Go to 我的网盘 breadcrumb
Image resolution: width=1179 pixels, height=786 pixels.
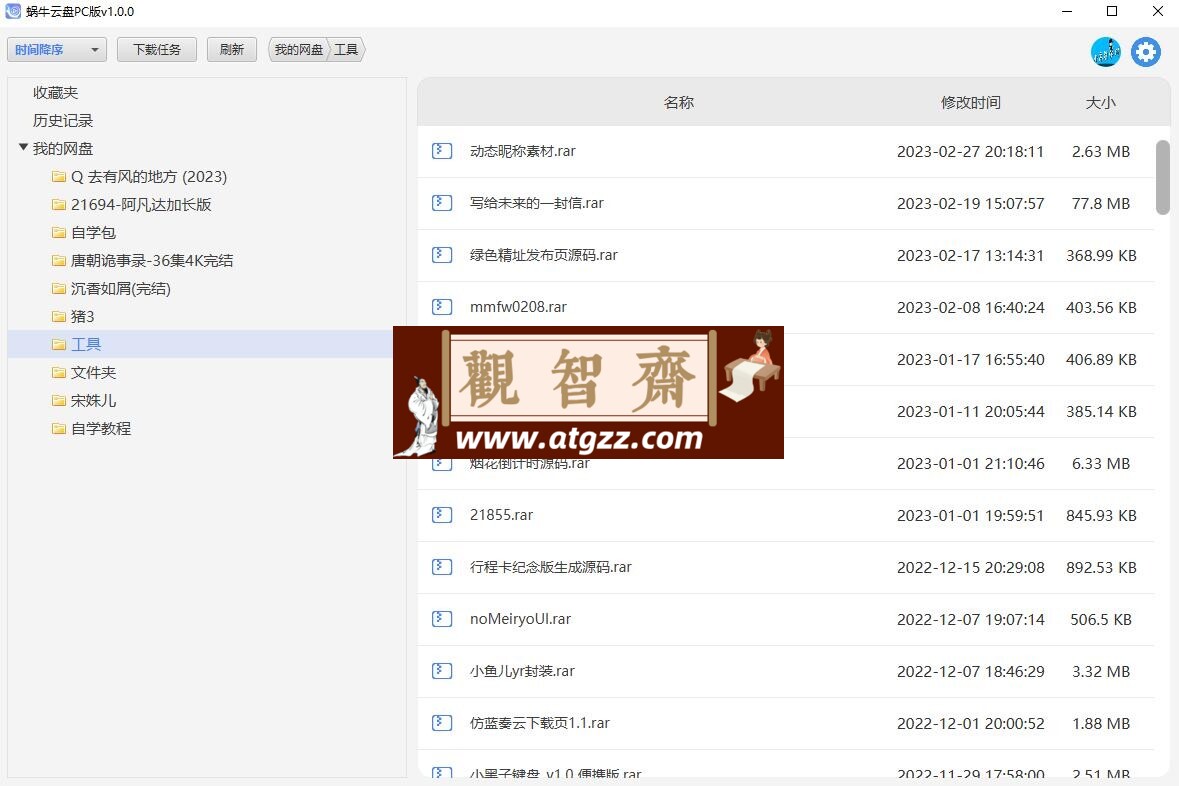click(299, 50)
